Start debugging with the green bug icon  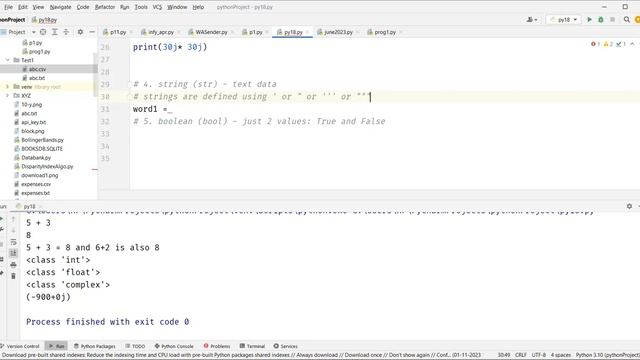coord(601,20)
